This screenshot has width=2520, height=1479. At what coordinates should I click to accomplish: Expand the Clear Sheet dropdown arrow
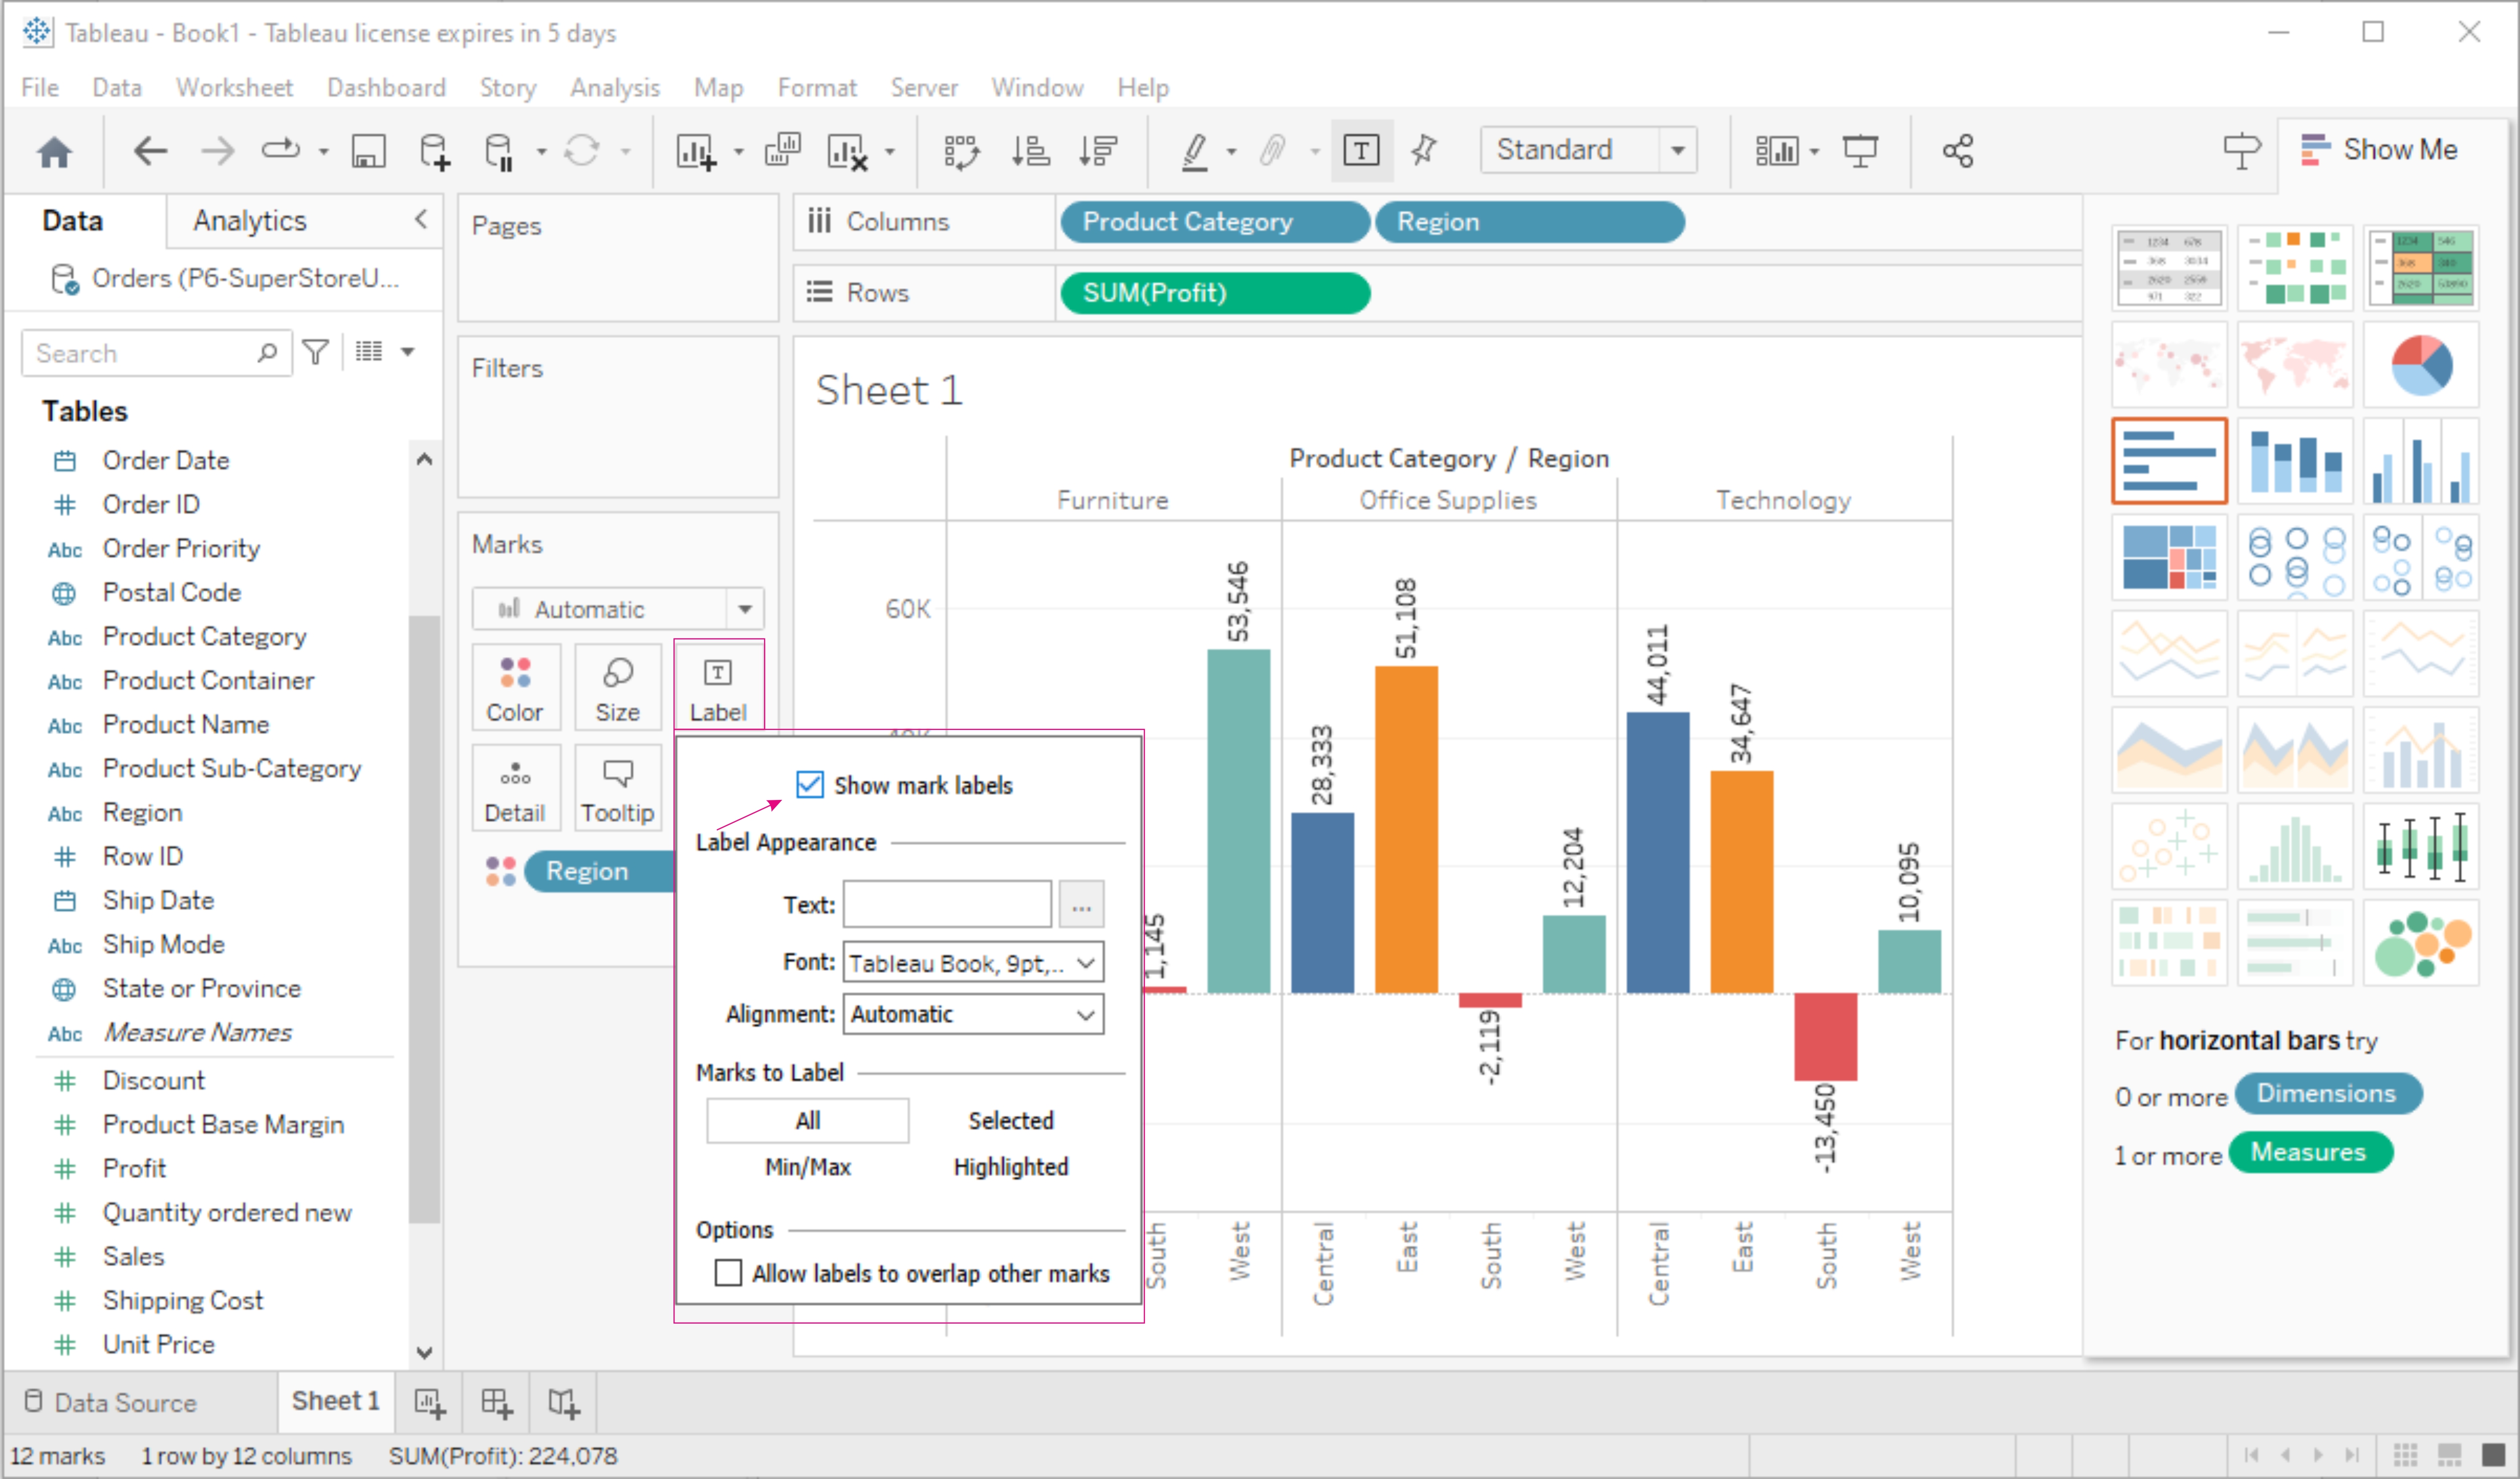pos(889,152)
